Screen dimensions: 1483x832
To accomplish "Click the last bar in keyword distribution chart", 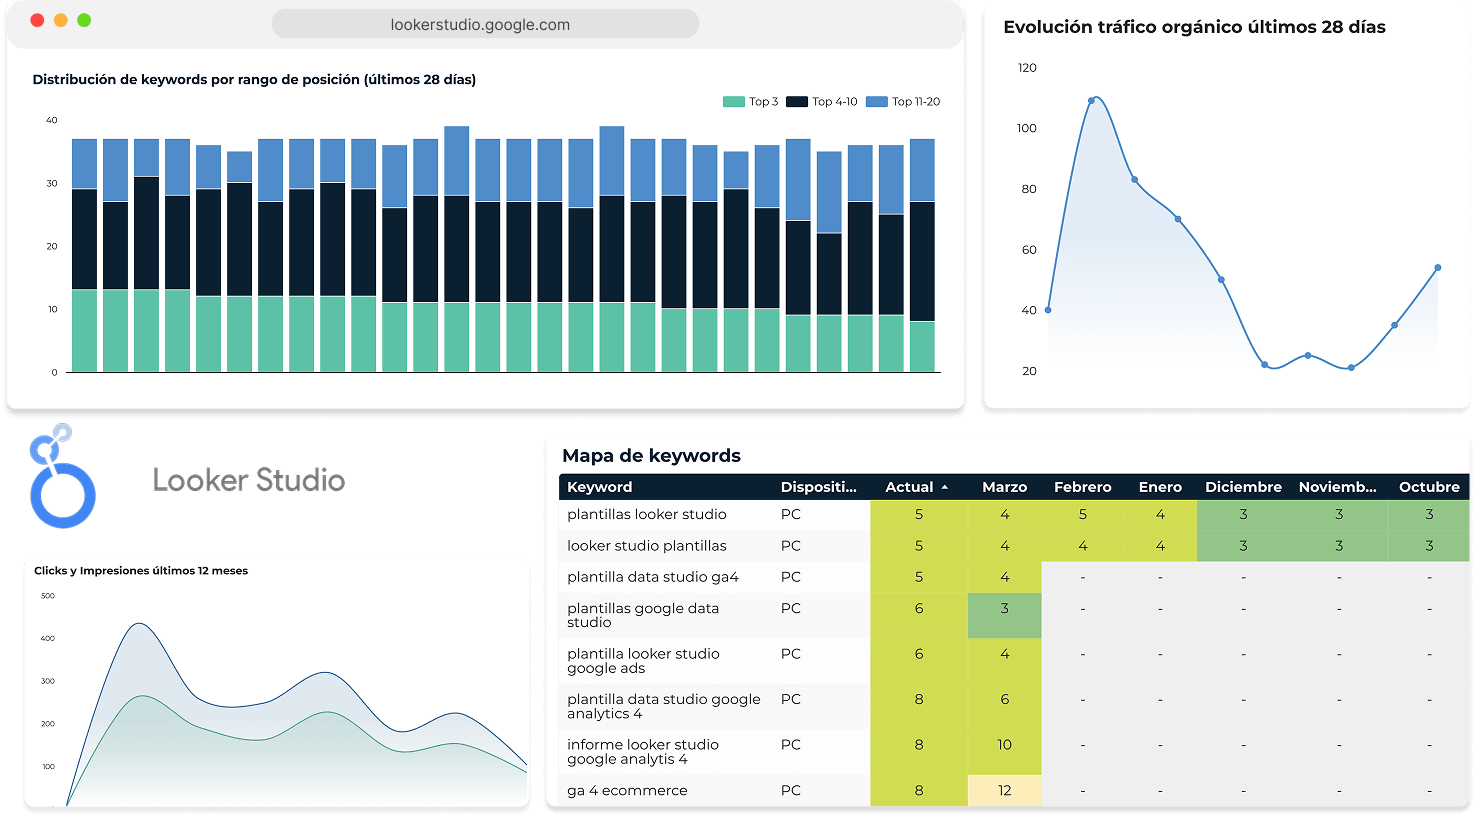I will point(922,255).
